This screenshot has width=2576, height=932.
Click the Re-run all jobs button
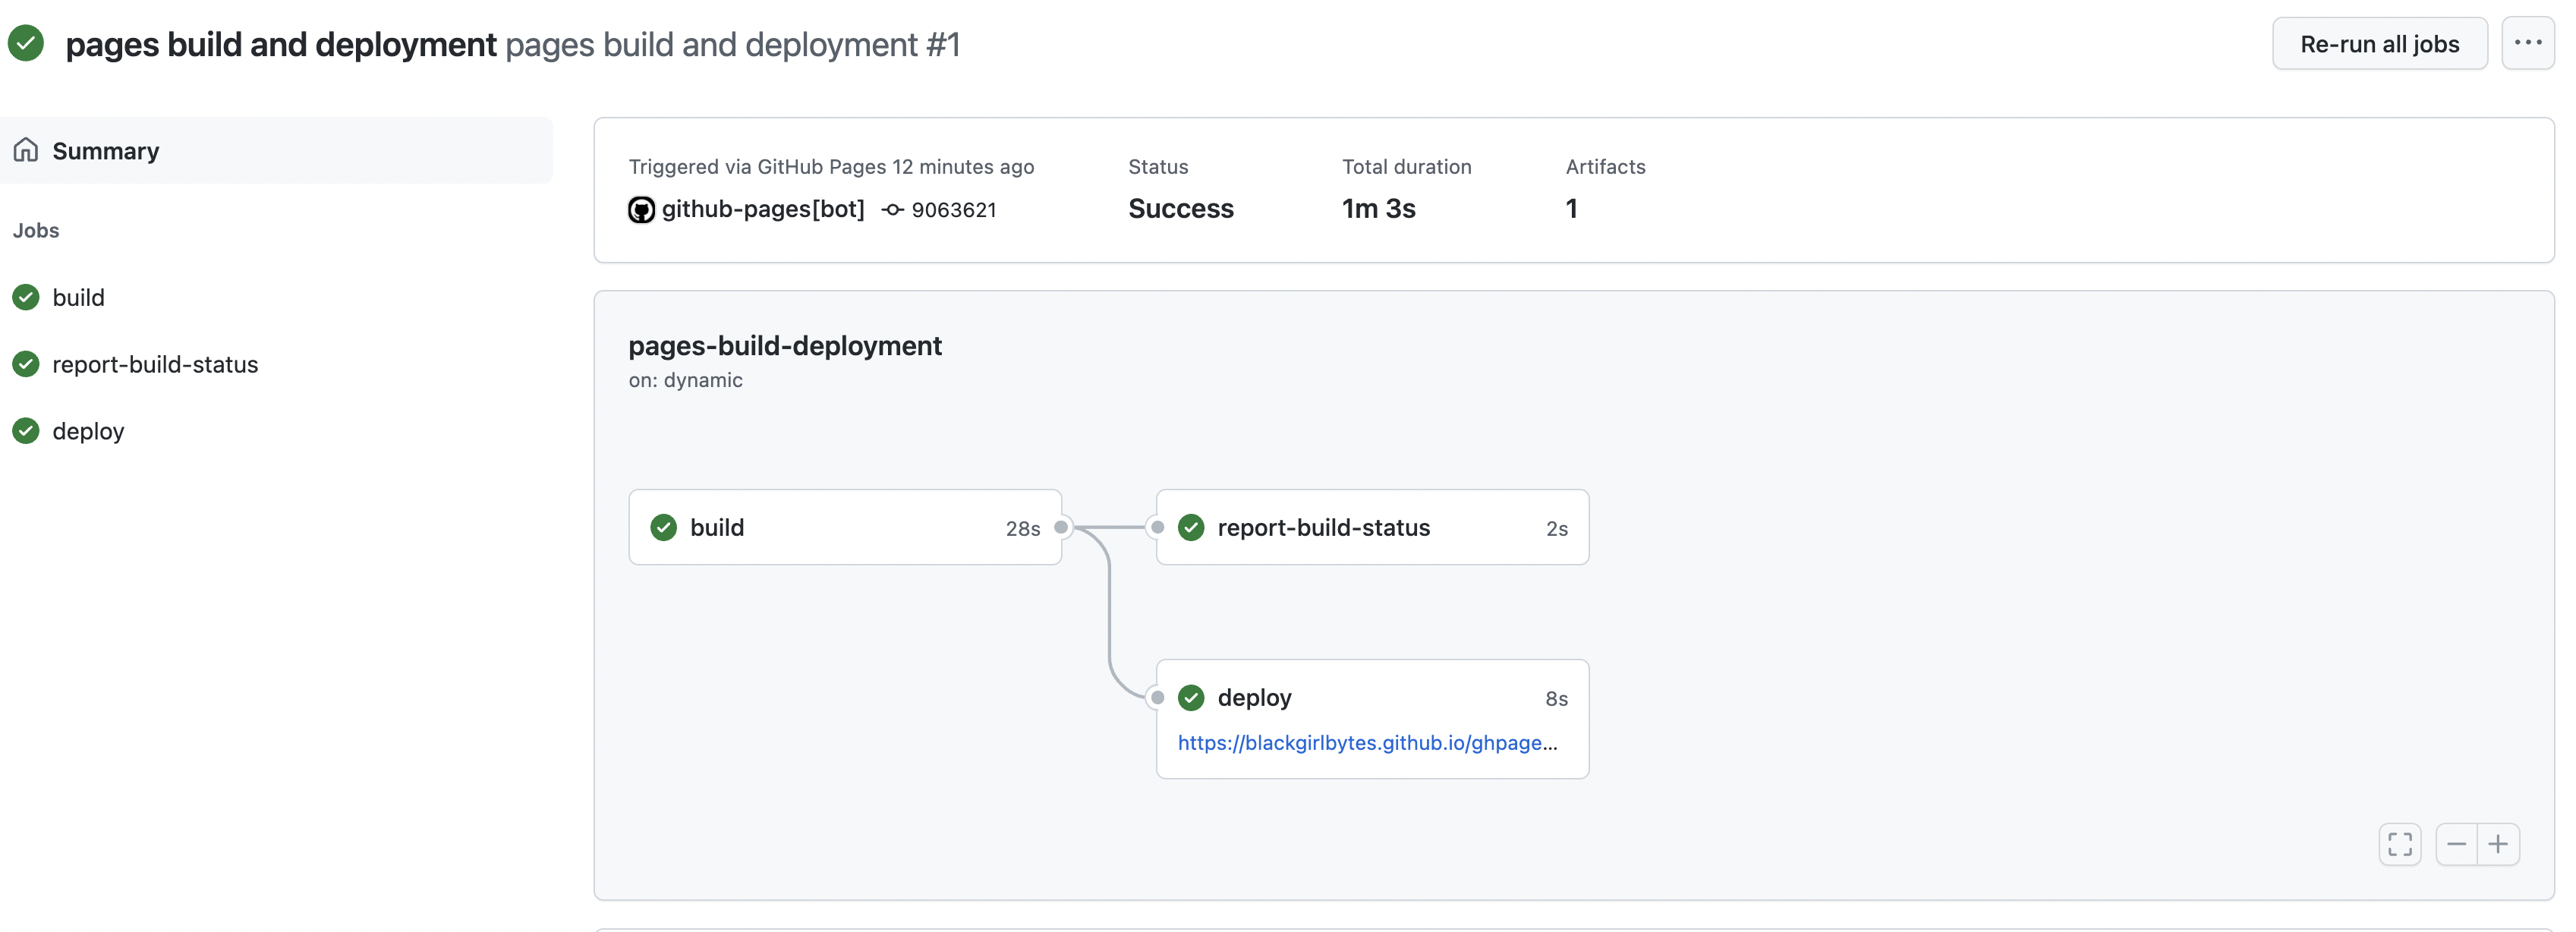2379,43
